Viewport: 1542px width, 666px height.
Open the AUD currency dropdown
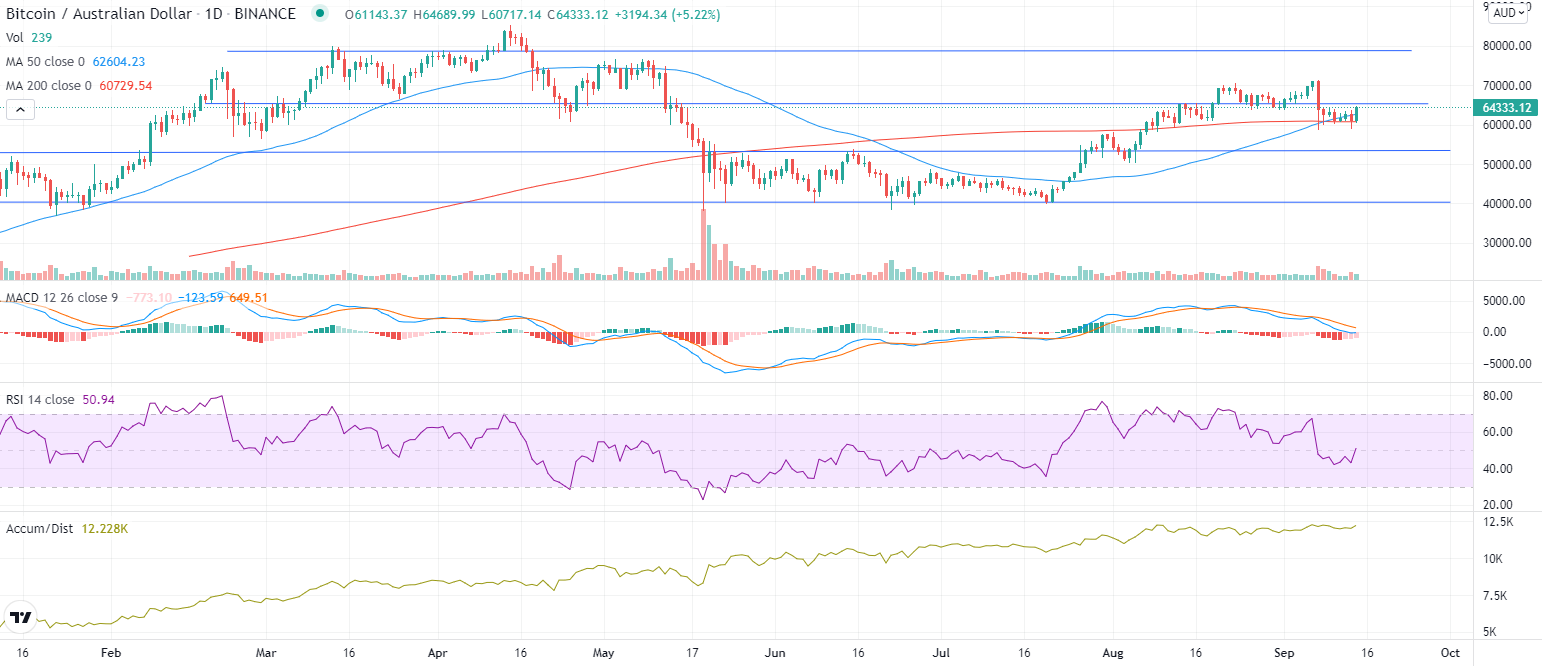pyautogui.click(x=1508, y=14)
